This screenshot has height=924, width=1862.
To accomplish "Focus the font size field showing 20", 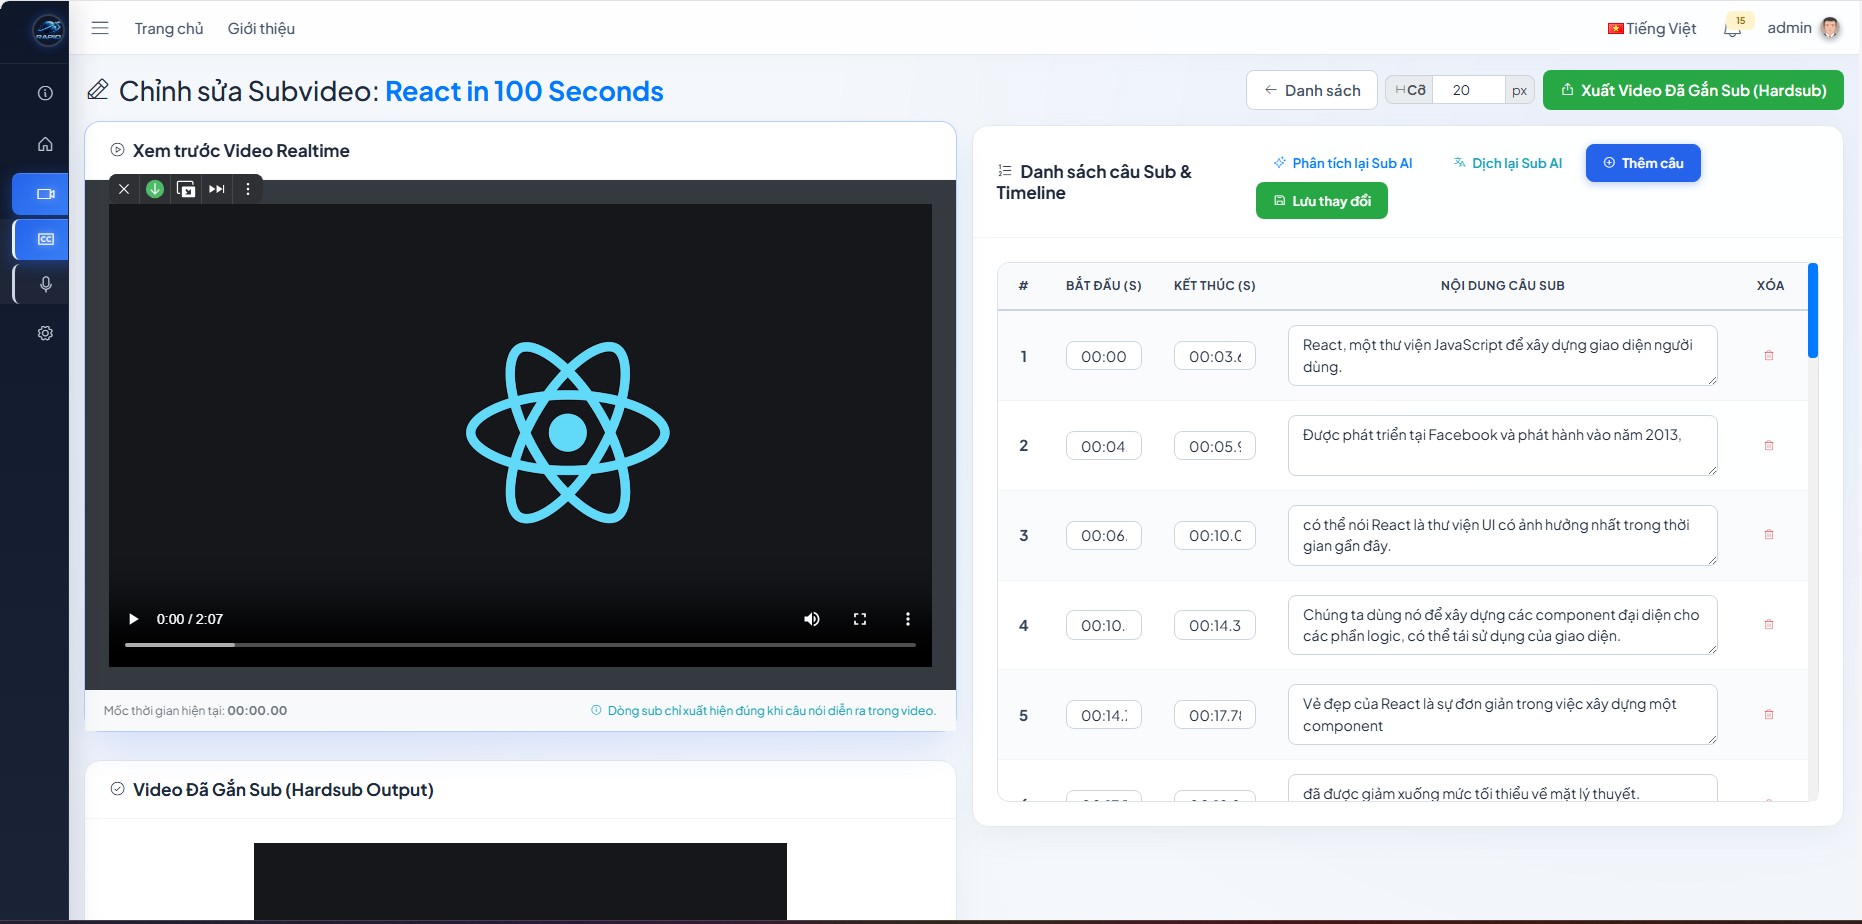I will pos(1468,90).
